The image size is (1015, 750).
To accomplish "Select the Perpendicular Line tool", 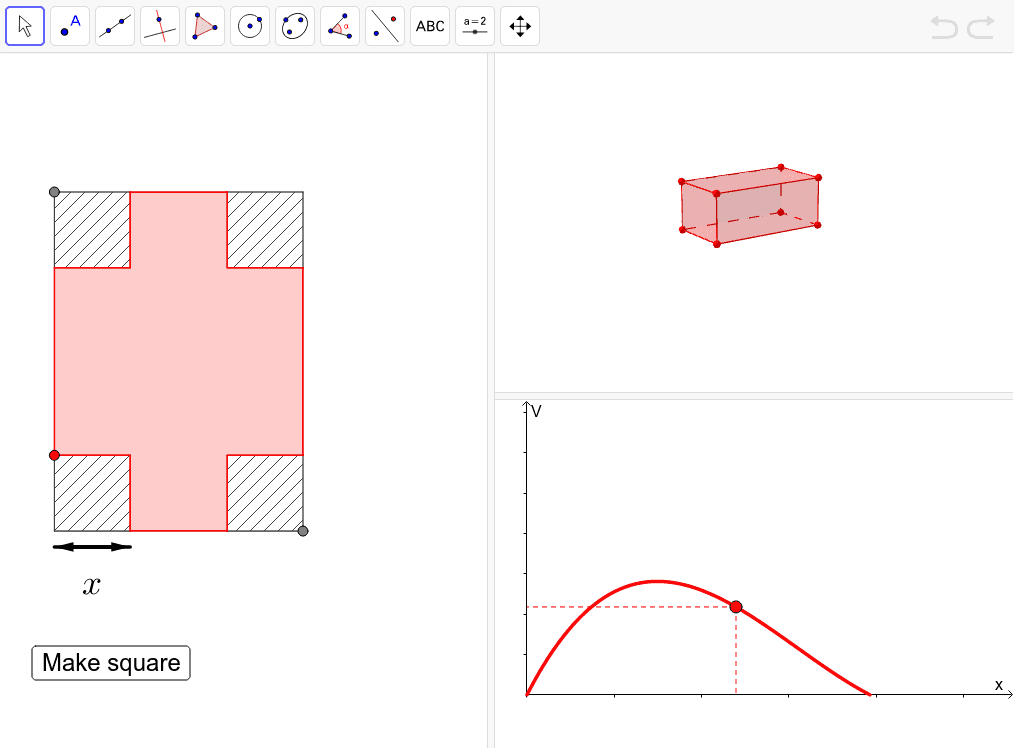I will coord(159,25).
